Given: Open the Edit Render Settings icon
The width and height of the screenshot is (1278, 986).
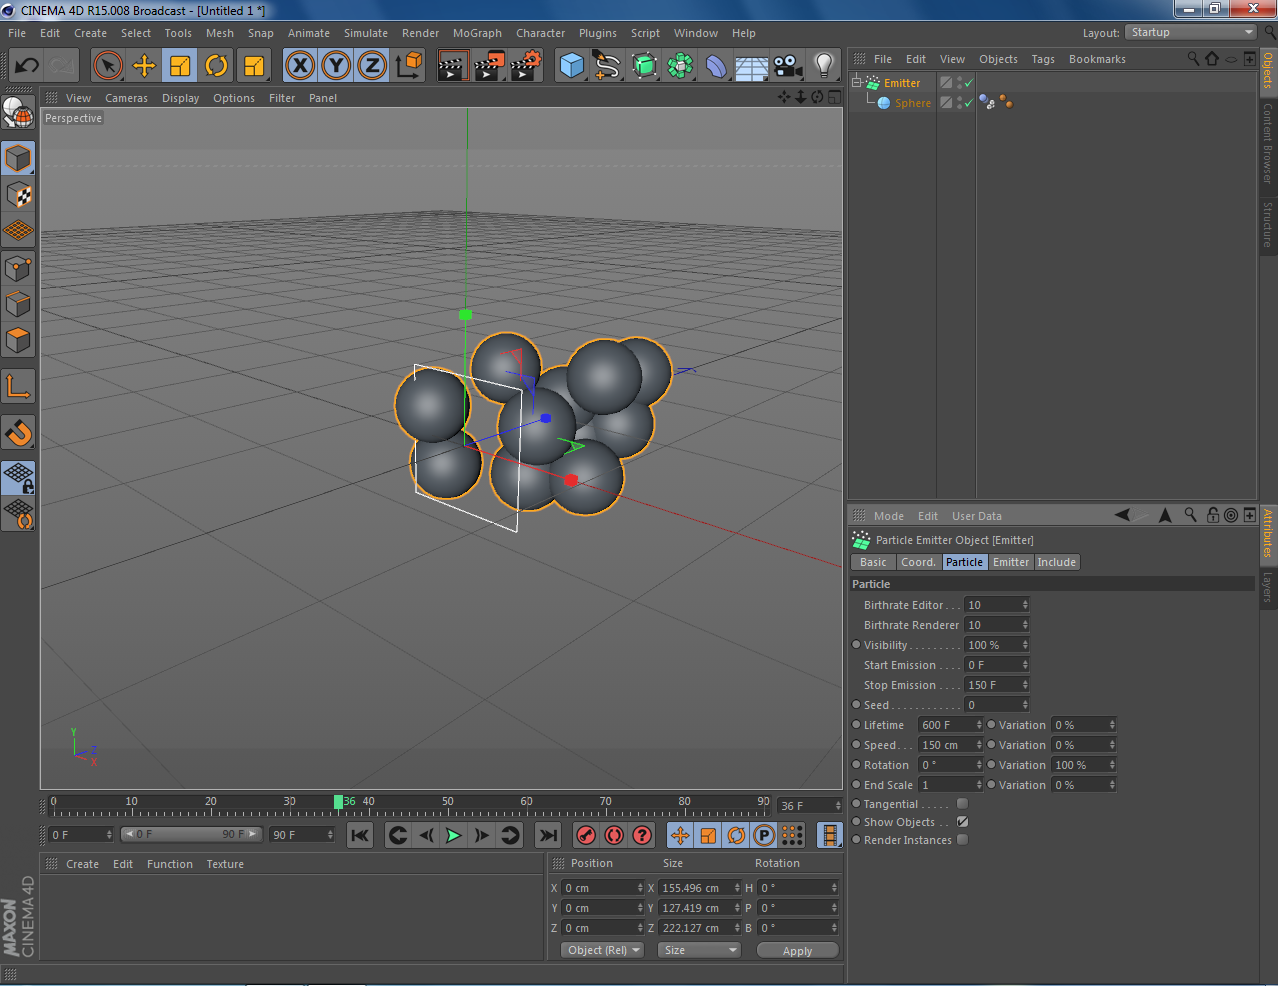Looking at the screenshot, I should [525, 66].
